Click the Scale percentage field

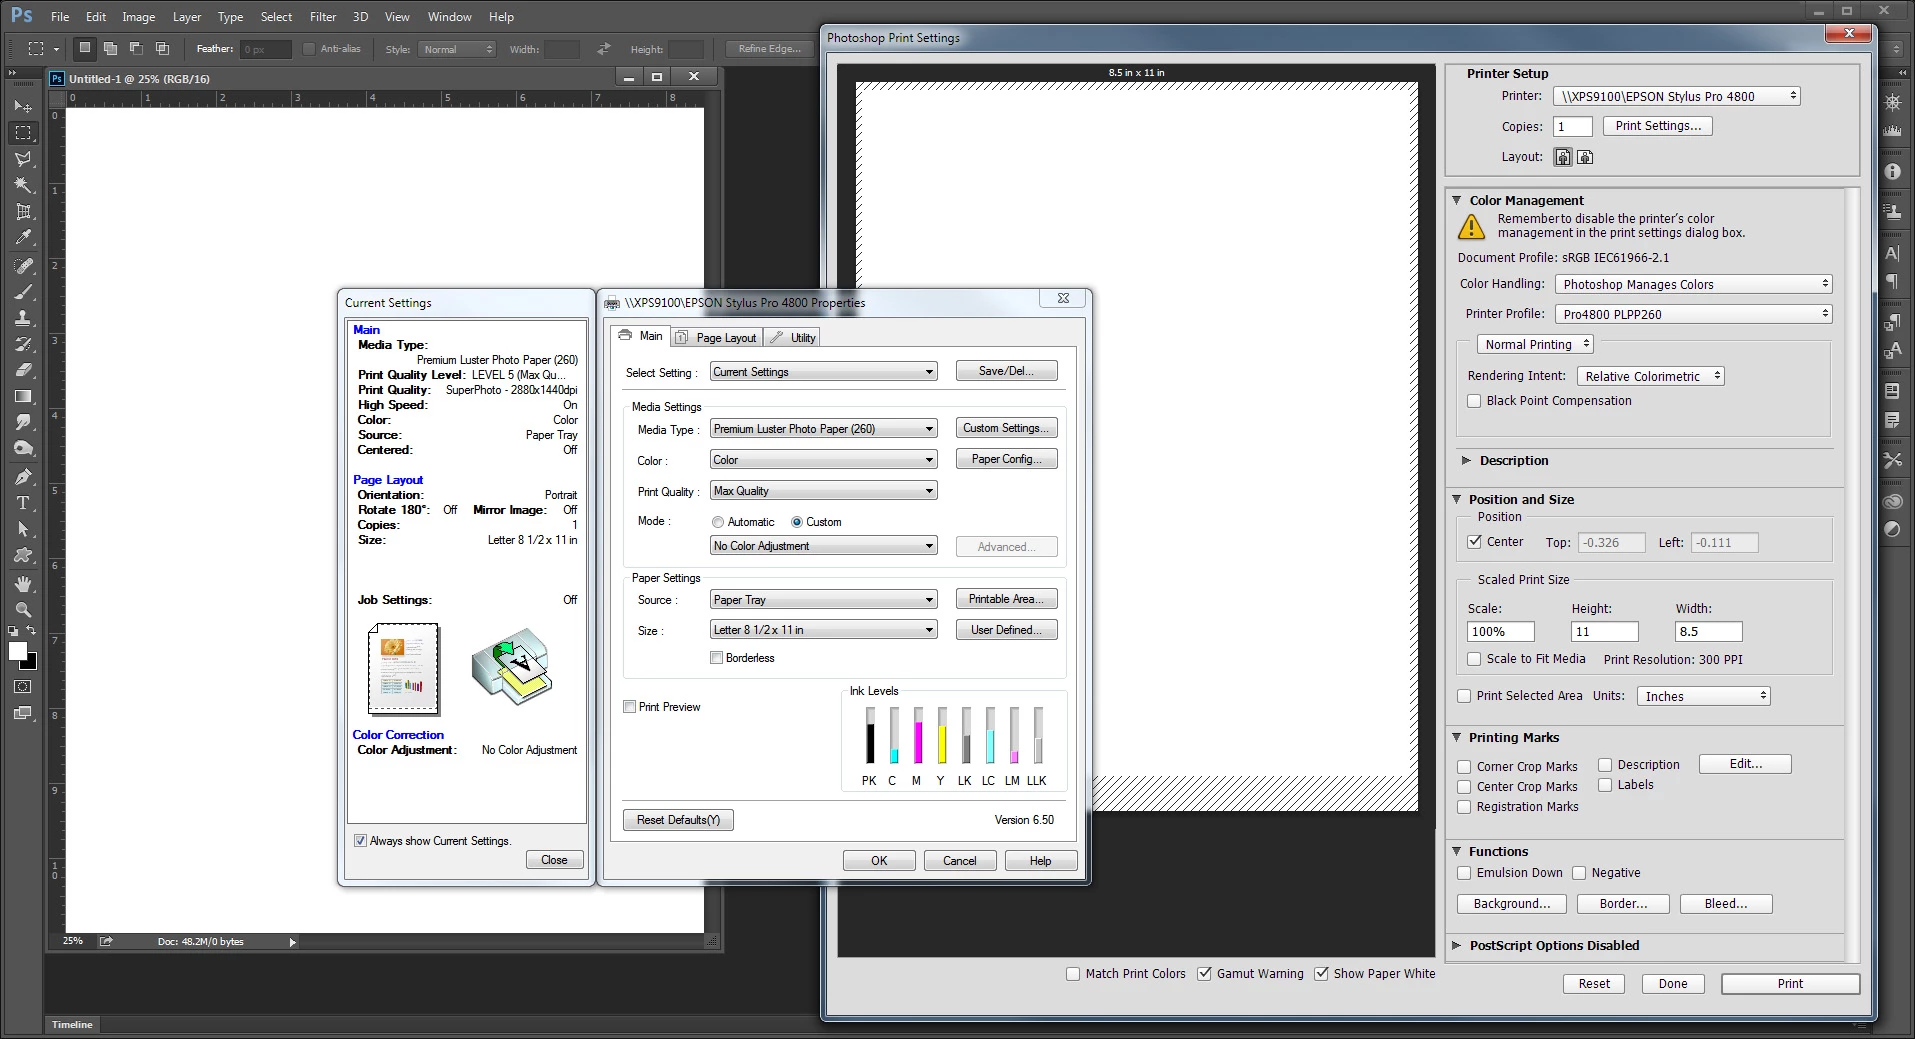[1500, 632]
